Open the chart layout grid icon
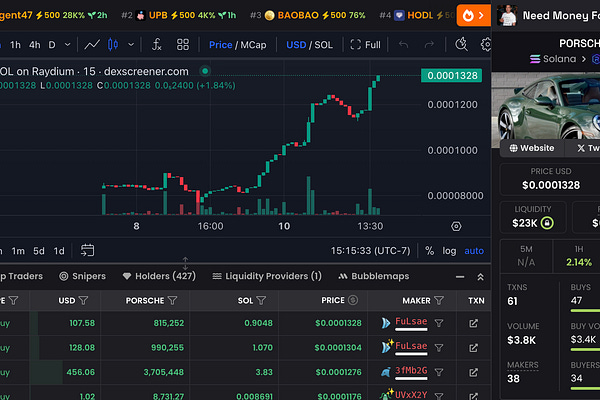600x400 pixels. click(183, 45)
